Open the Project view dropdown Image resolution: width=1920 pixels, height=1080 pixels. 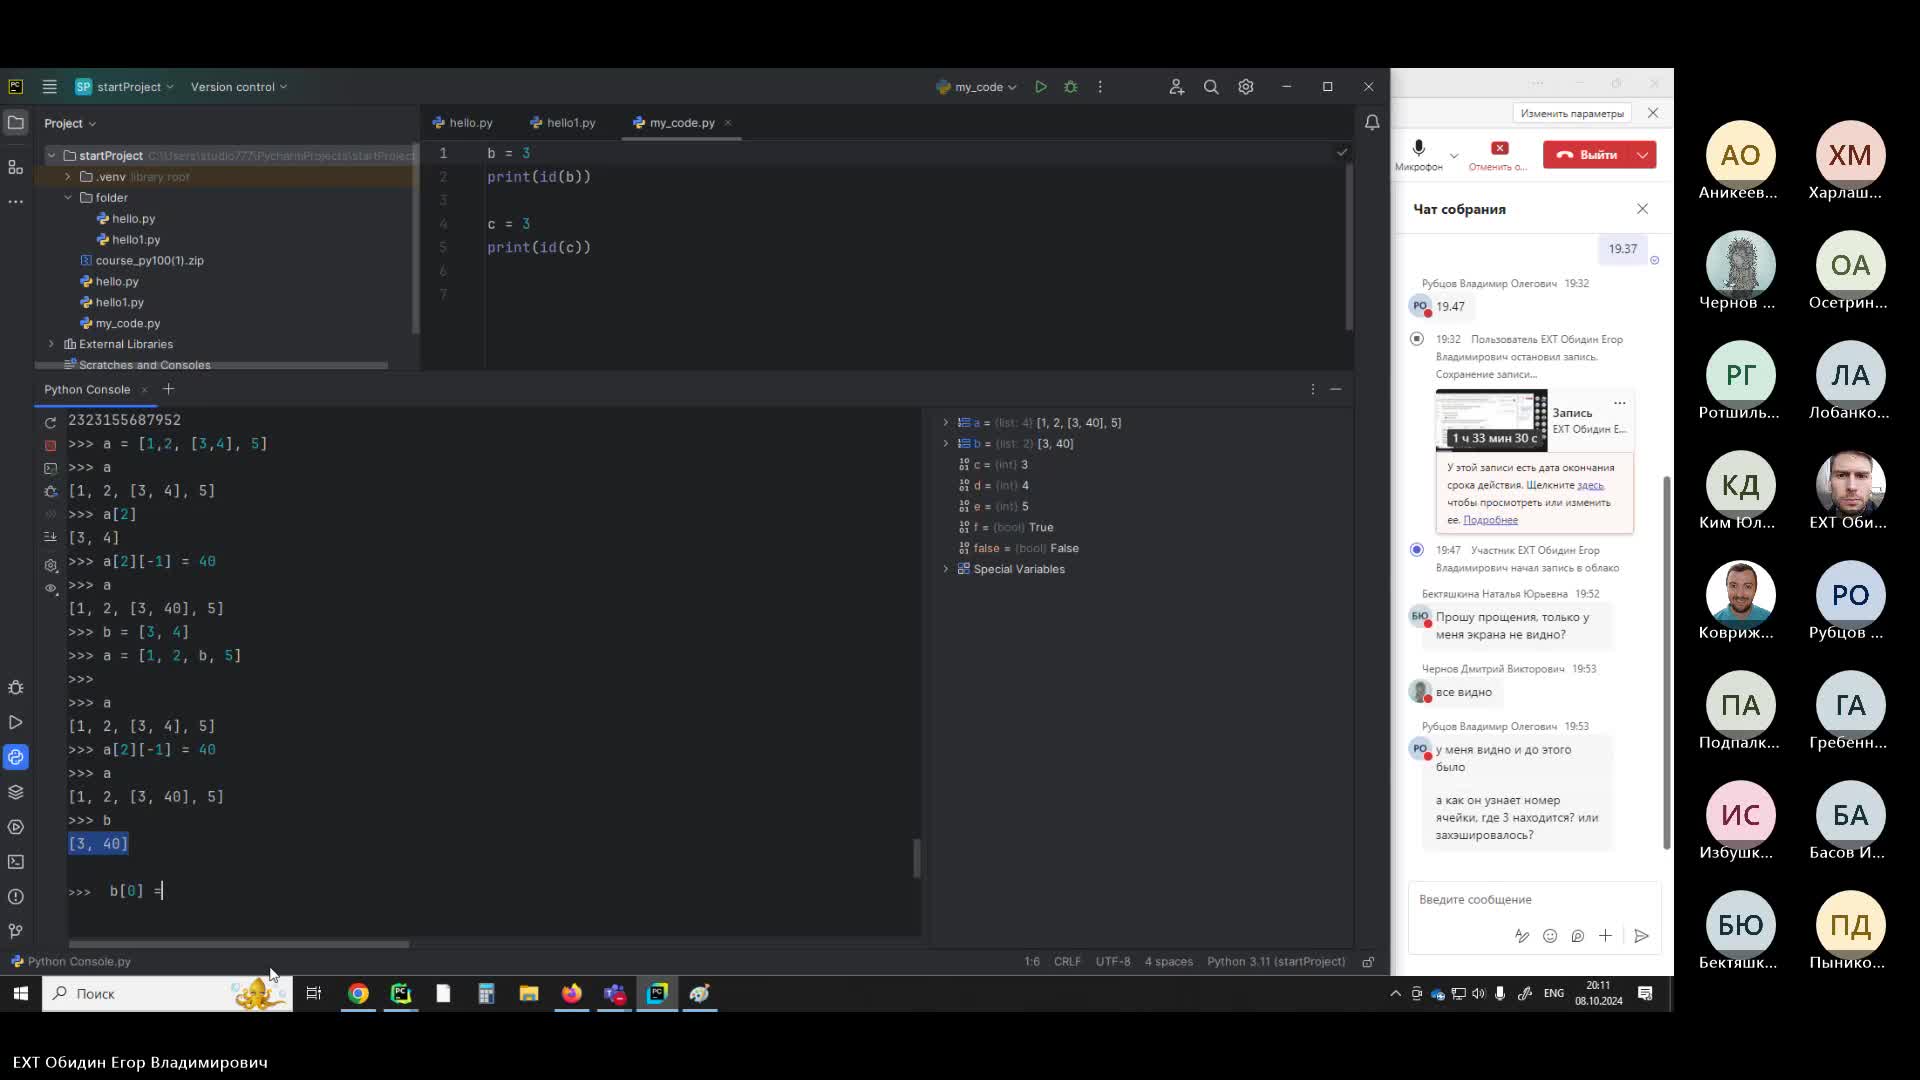pos(70,123)
